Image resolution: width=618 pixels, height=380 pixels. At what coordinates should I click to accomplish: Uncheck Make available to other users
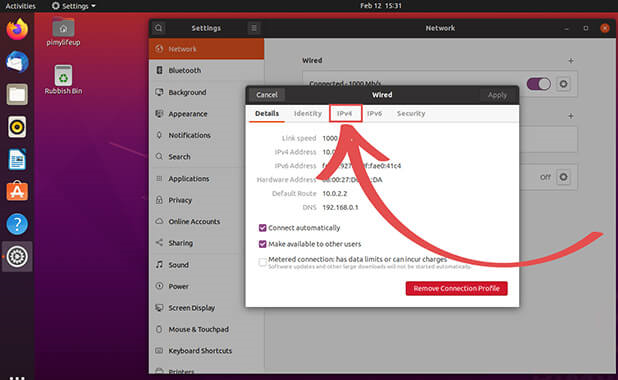tap(262, 244)
